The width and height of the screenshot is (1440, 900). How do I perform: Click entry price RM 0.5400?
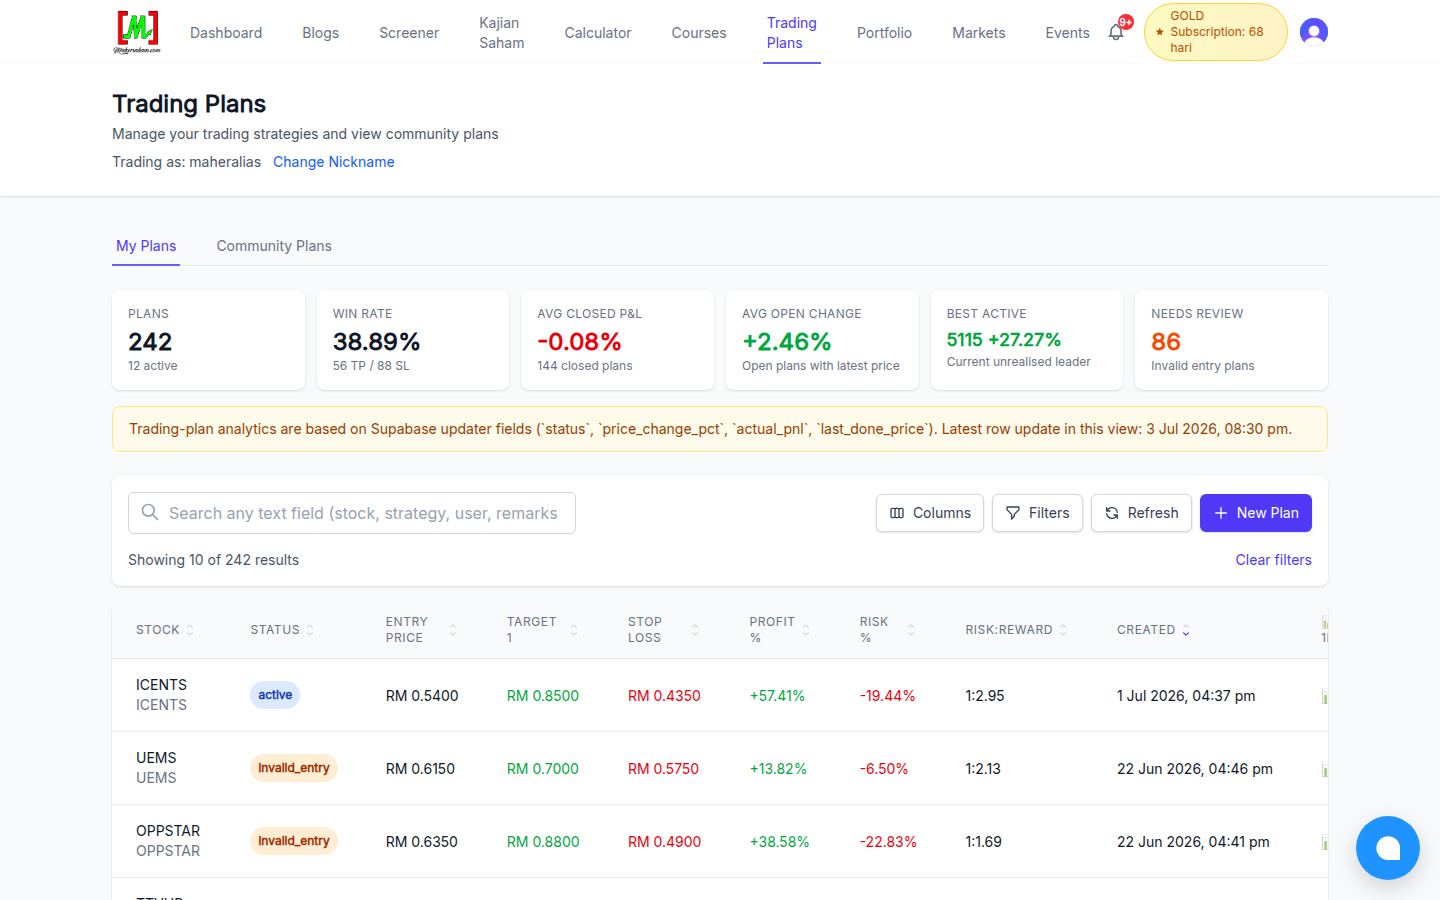tap(422, 696)
